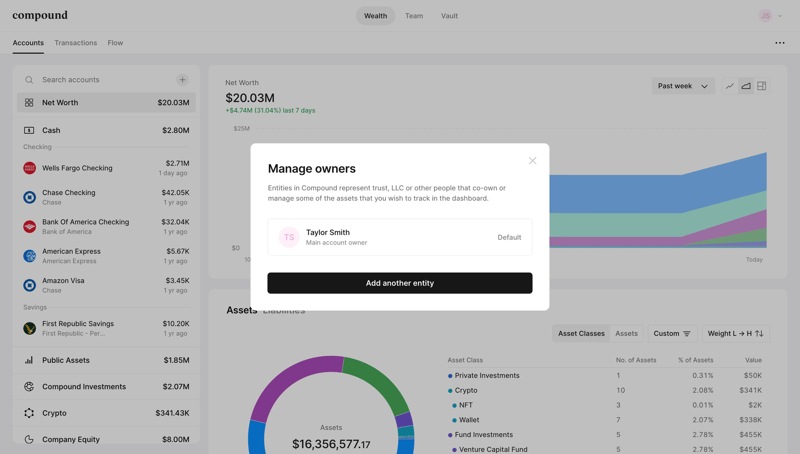Click the Fund Investments purple color dot
Image resolution: width=800 pixels, height=454 pixels.
click(x=450, y=435)
